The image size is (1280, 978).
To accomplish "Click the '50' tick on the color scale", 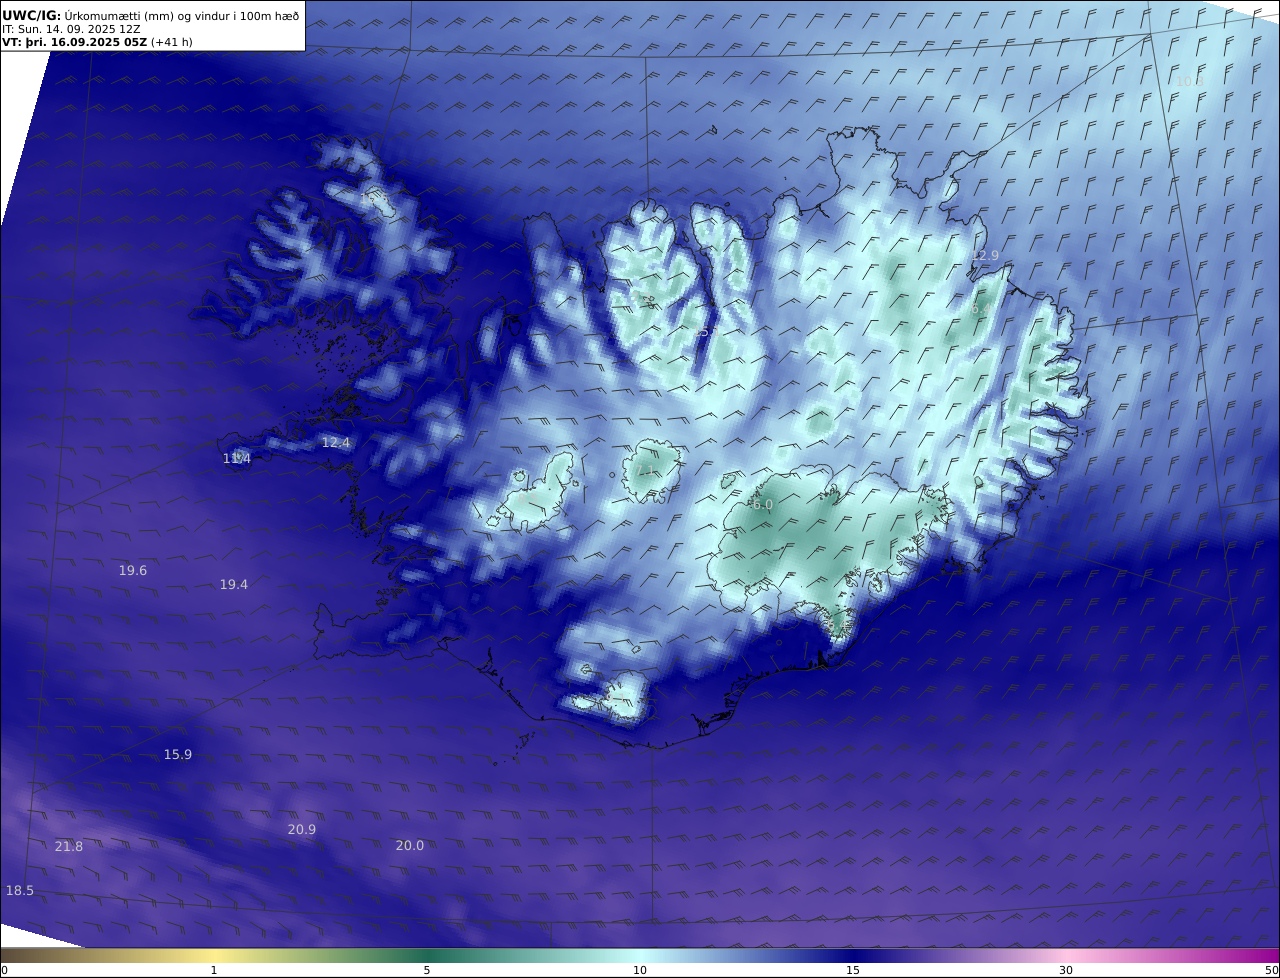I will click(1272, 970).
